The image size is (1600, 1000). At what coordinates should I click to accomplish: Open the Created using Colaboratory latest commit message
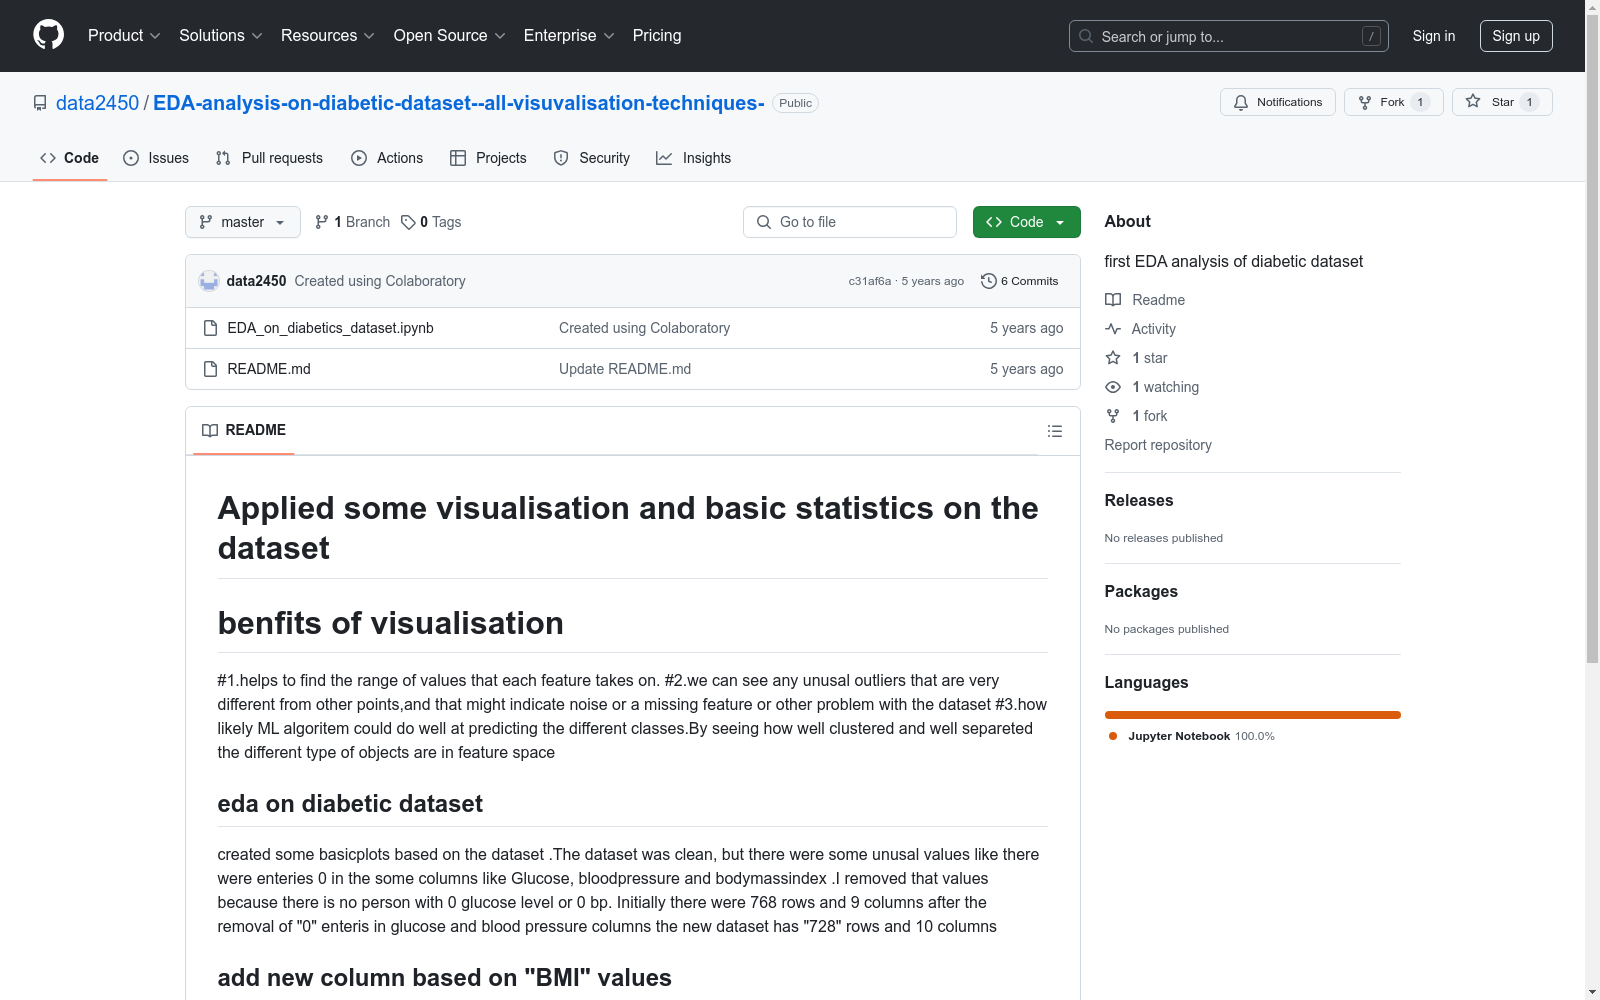[380, 281]
